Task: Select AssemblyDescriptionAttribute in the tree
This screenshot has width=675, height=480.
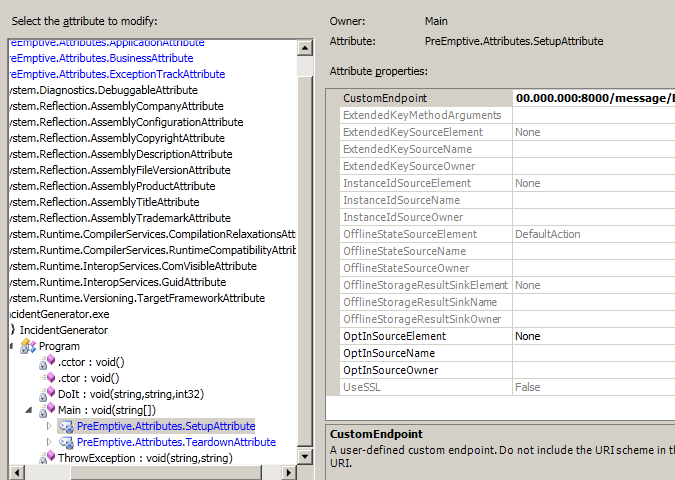Action: pos(121,154)
